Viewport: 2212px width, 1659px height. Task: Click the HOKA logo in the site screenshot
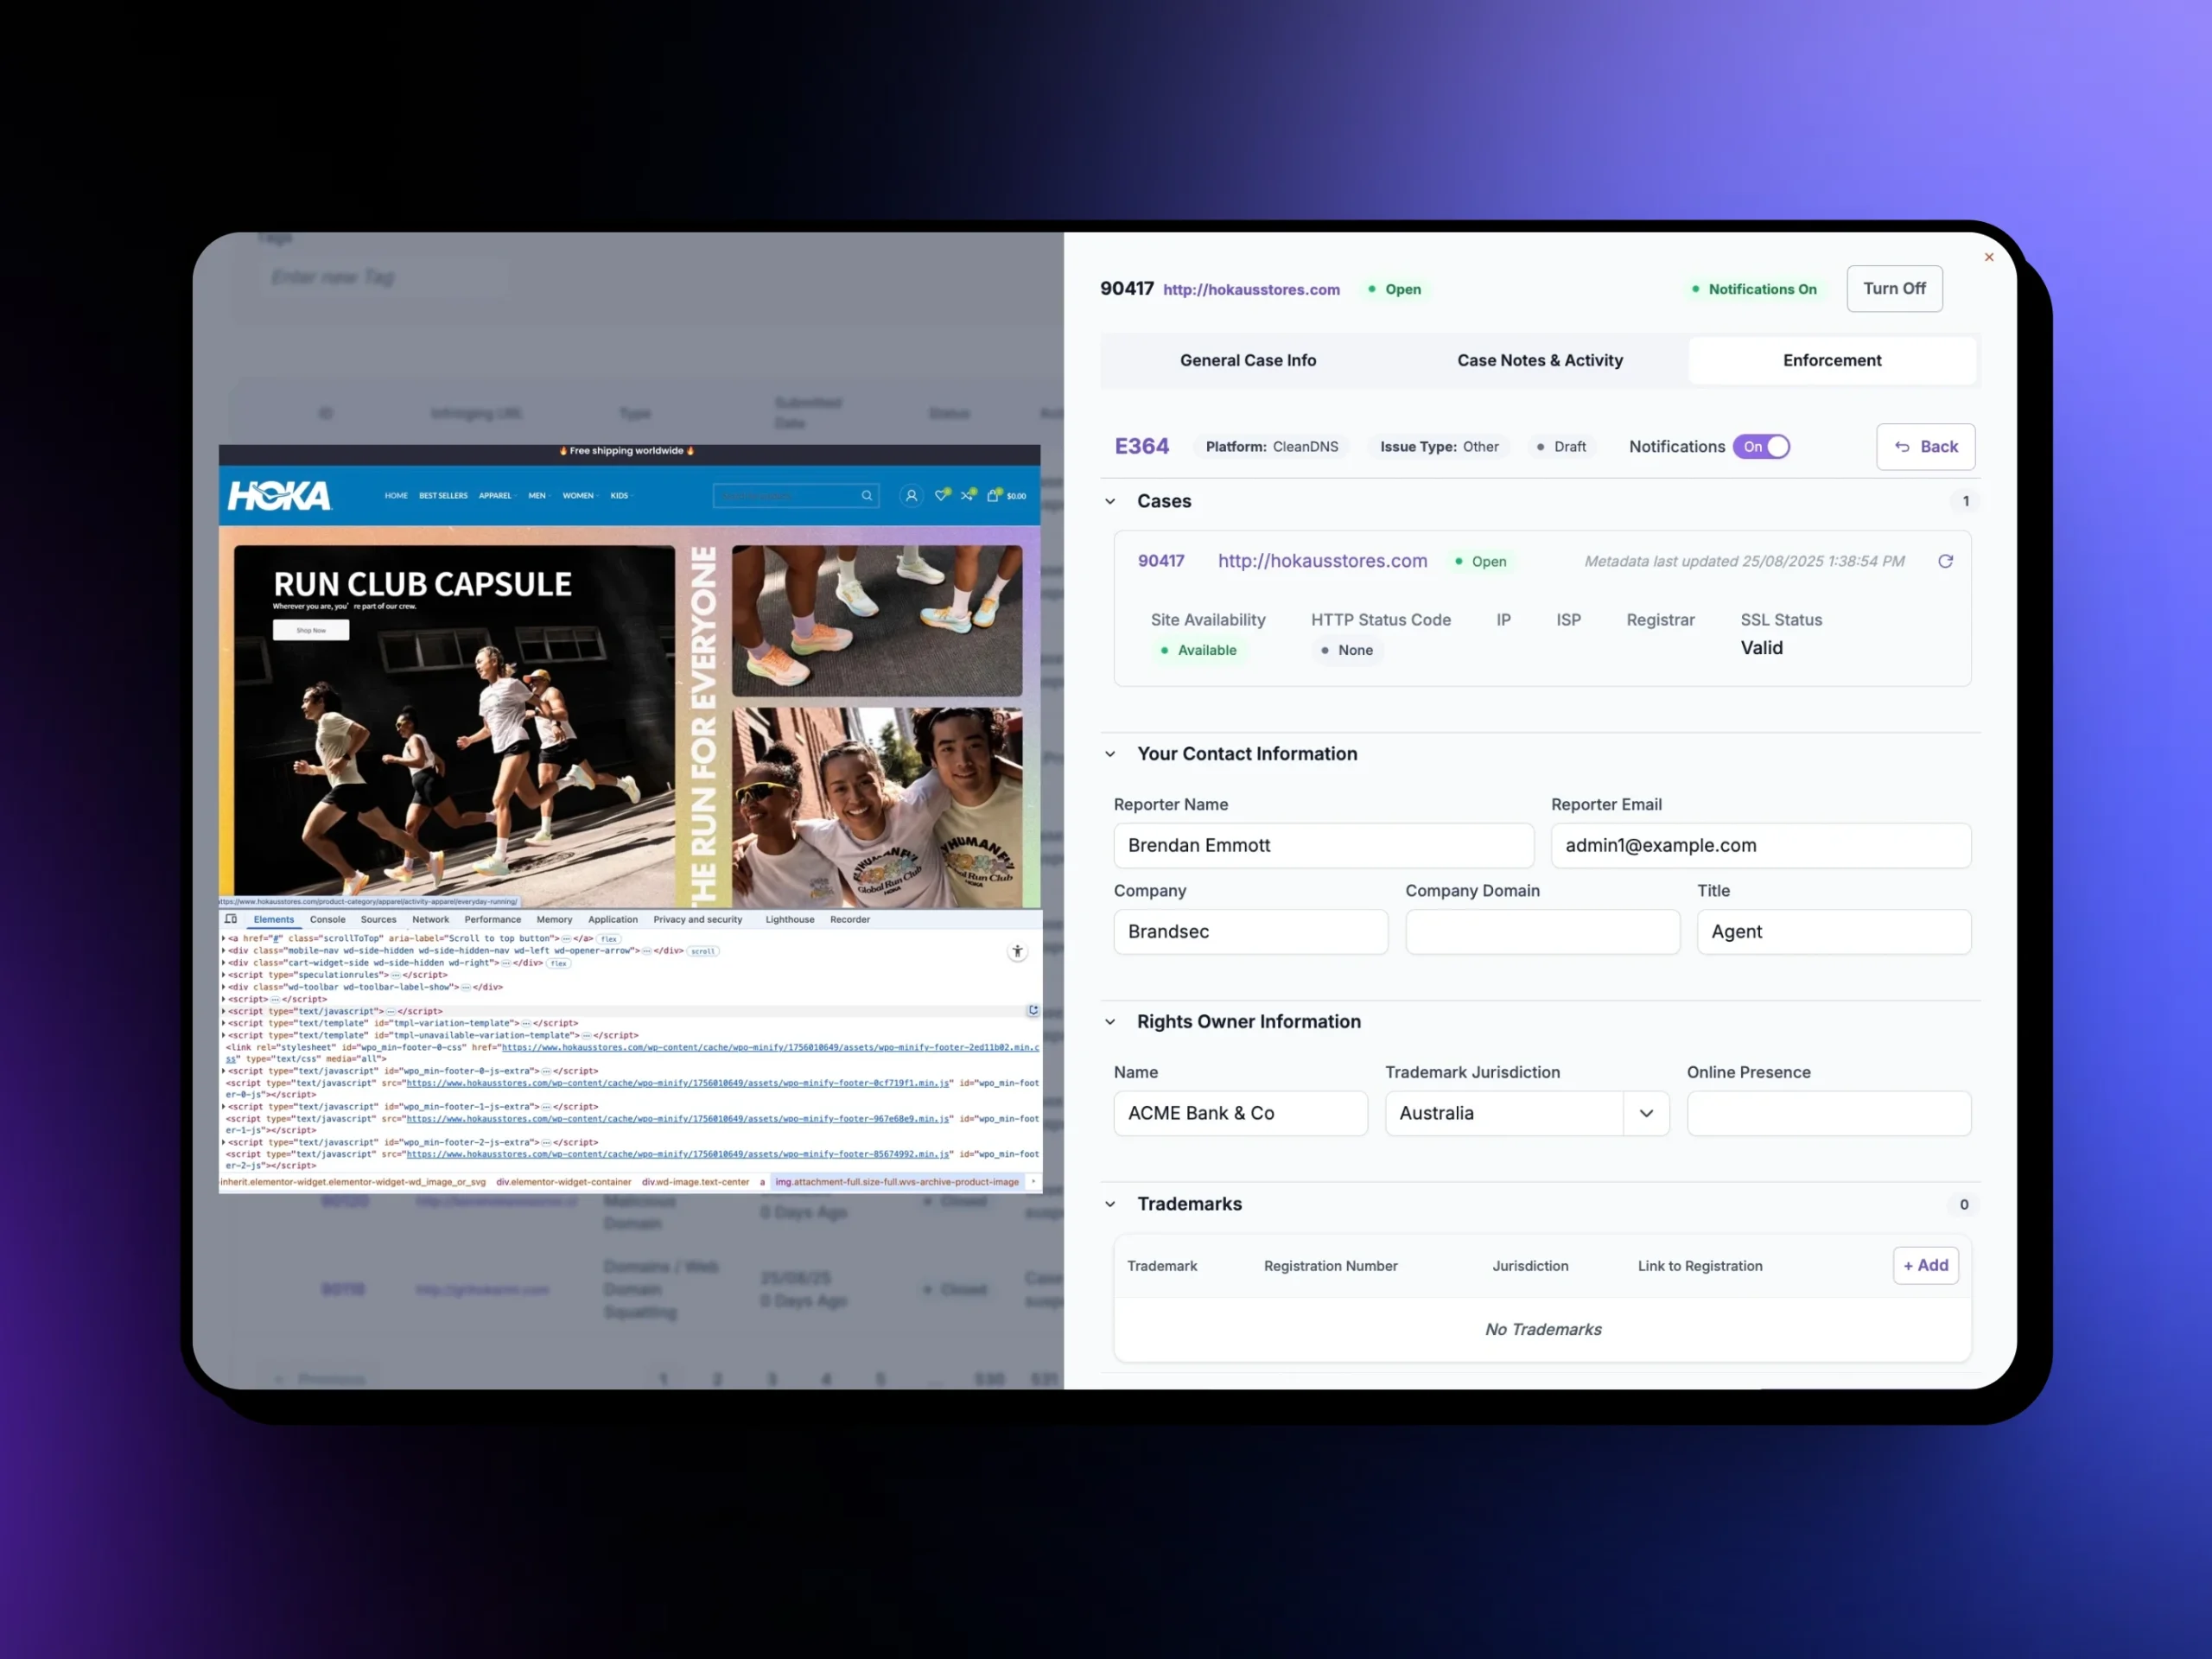[279, 495]
